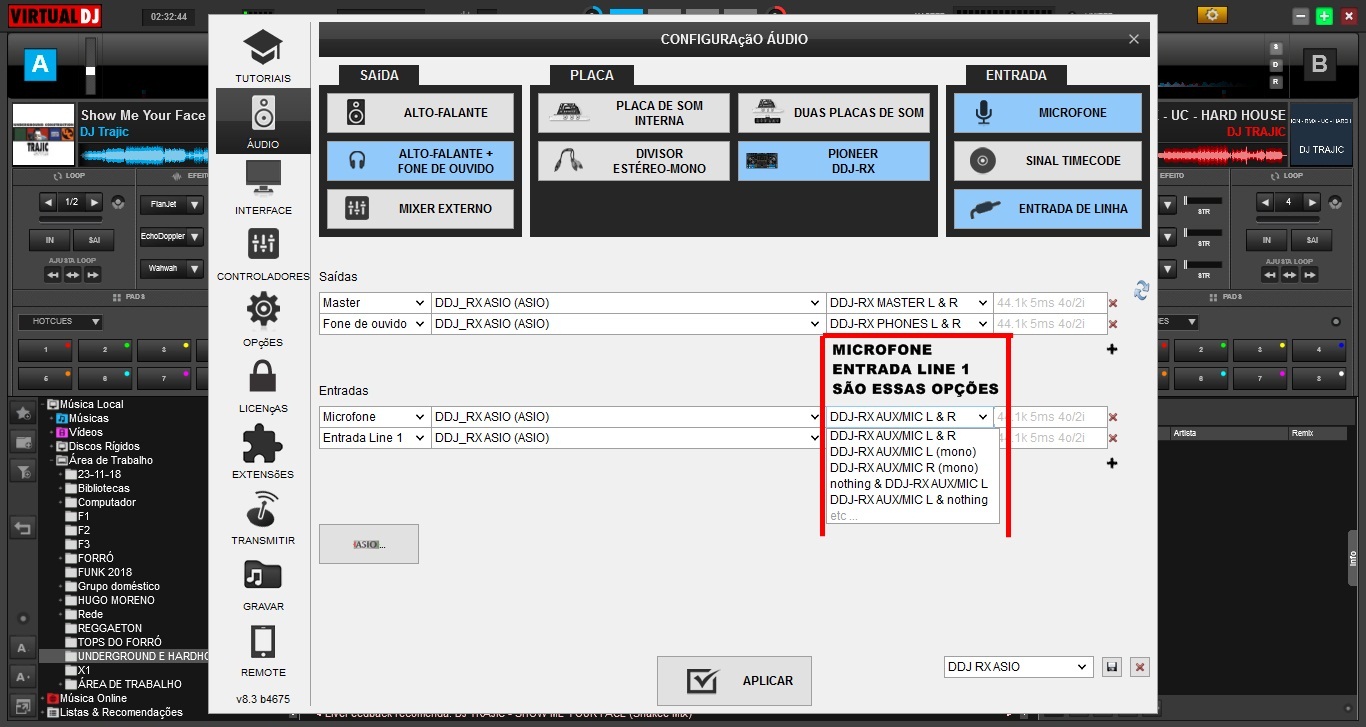Close the Configuração Áudio dialog
Screen dimensions: 1366x727
[x=1133, y=39]
